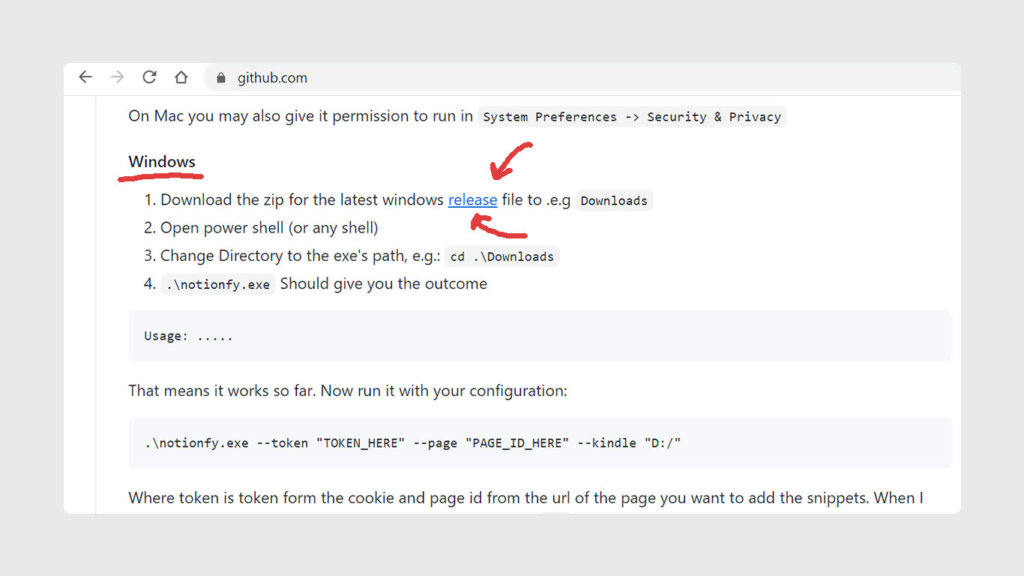The height and width of the screenshot is (576, 1024).
Task: Click the "TOKEN_HERE" placeholder in the command
Action: [360, 443]
